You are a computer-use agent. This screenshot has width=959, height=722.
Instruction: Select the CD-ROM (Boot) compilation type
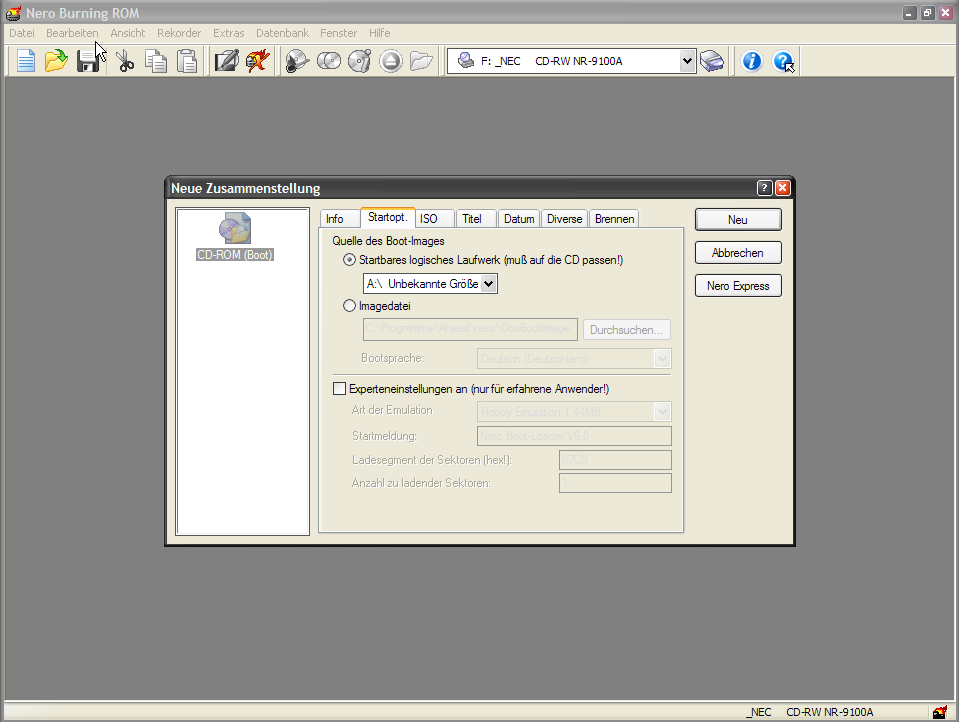pyautogui.click(x=235, y=237)
